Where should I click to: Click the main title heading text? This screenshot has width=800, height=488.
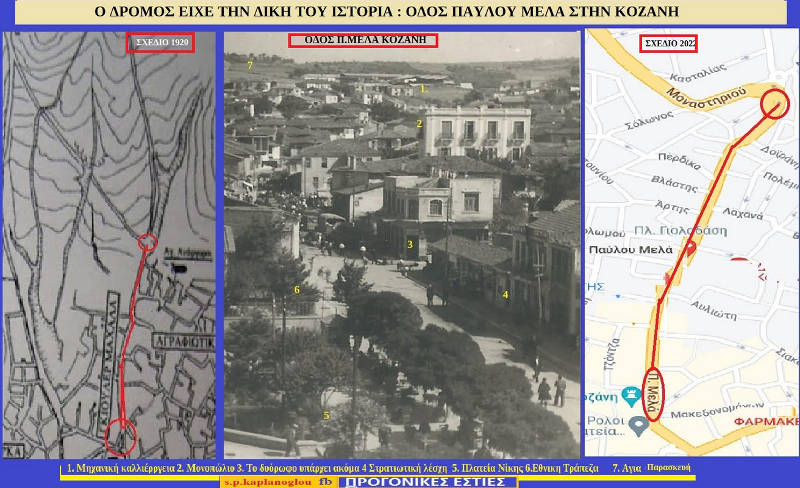[x=400, y=12]
